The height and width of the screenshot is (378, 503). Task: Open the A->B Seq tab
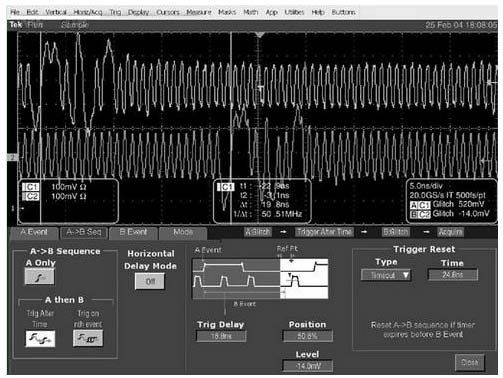83,232
